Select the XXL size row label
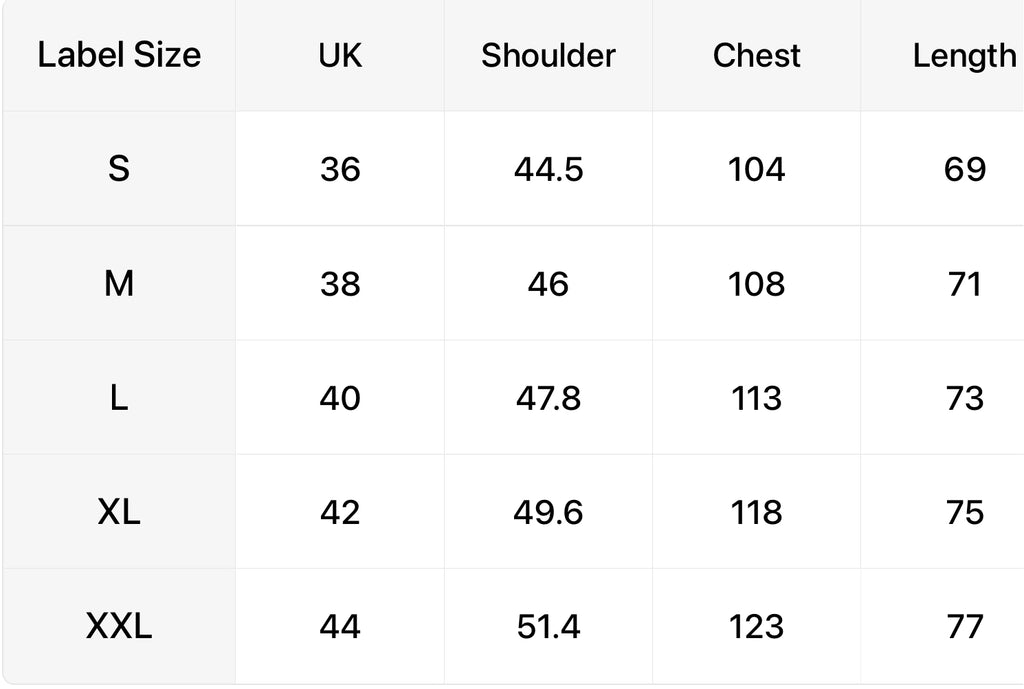The width and height of the screenshot is (1024, 689). [x=119, y=626]
